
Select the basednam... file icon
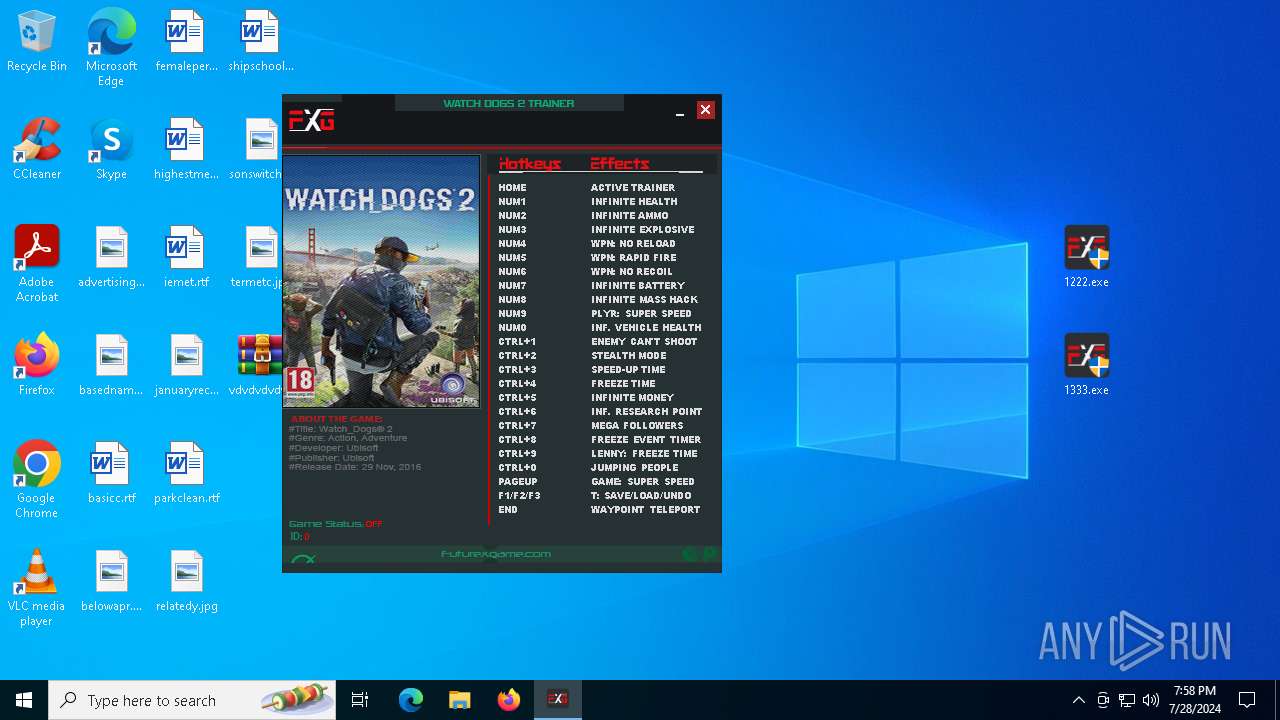tap(111, 366)
